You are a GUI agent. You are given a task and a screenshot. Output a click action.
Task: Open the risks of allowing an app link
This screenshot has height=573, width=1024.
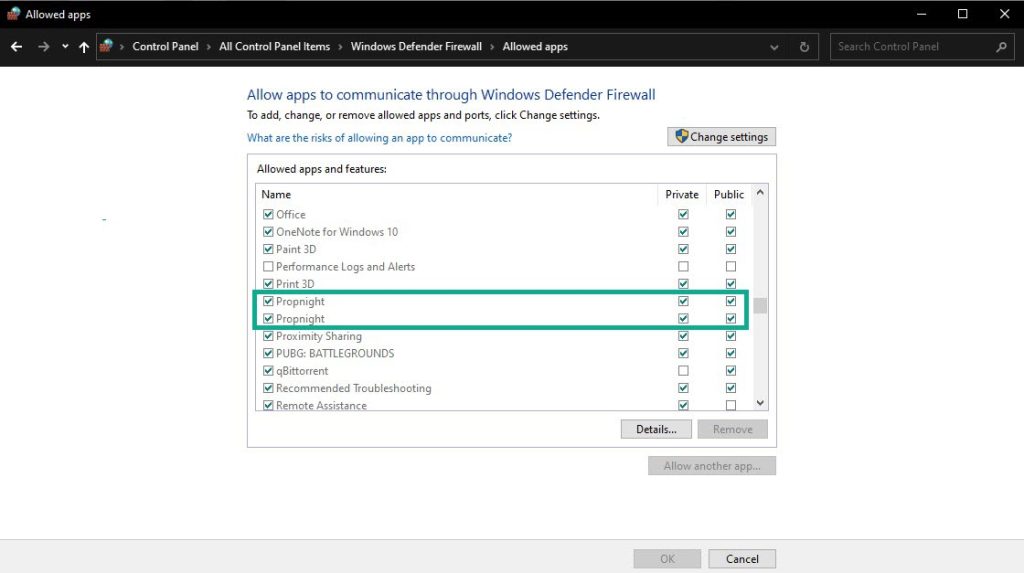point(379,138)
